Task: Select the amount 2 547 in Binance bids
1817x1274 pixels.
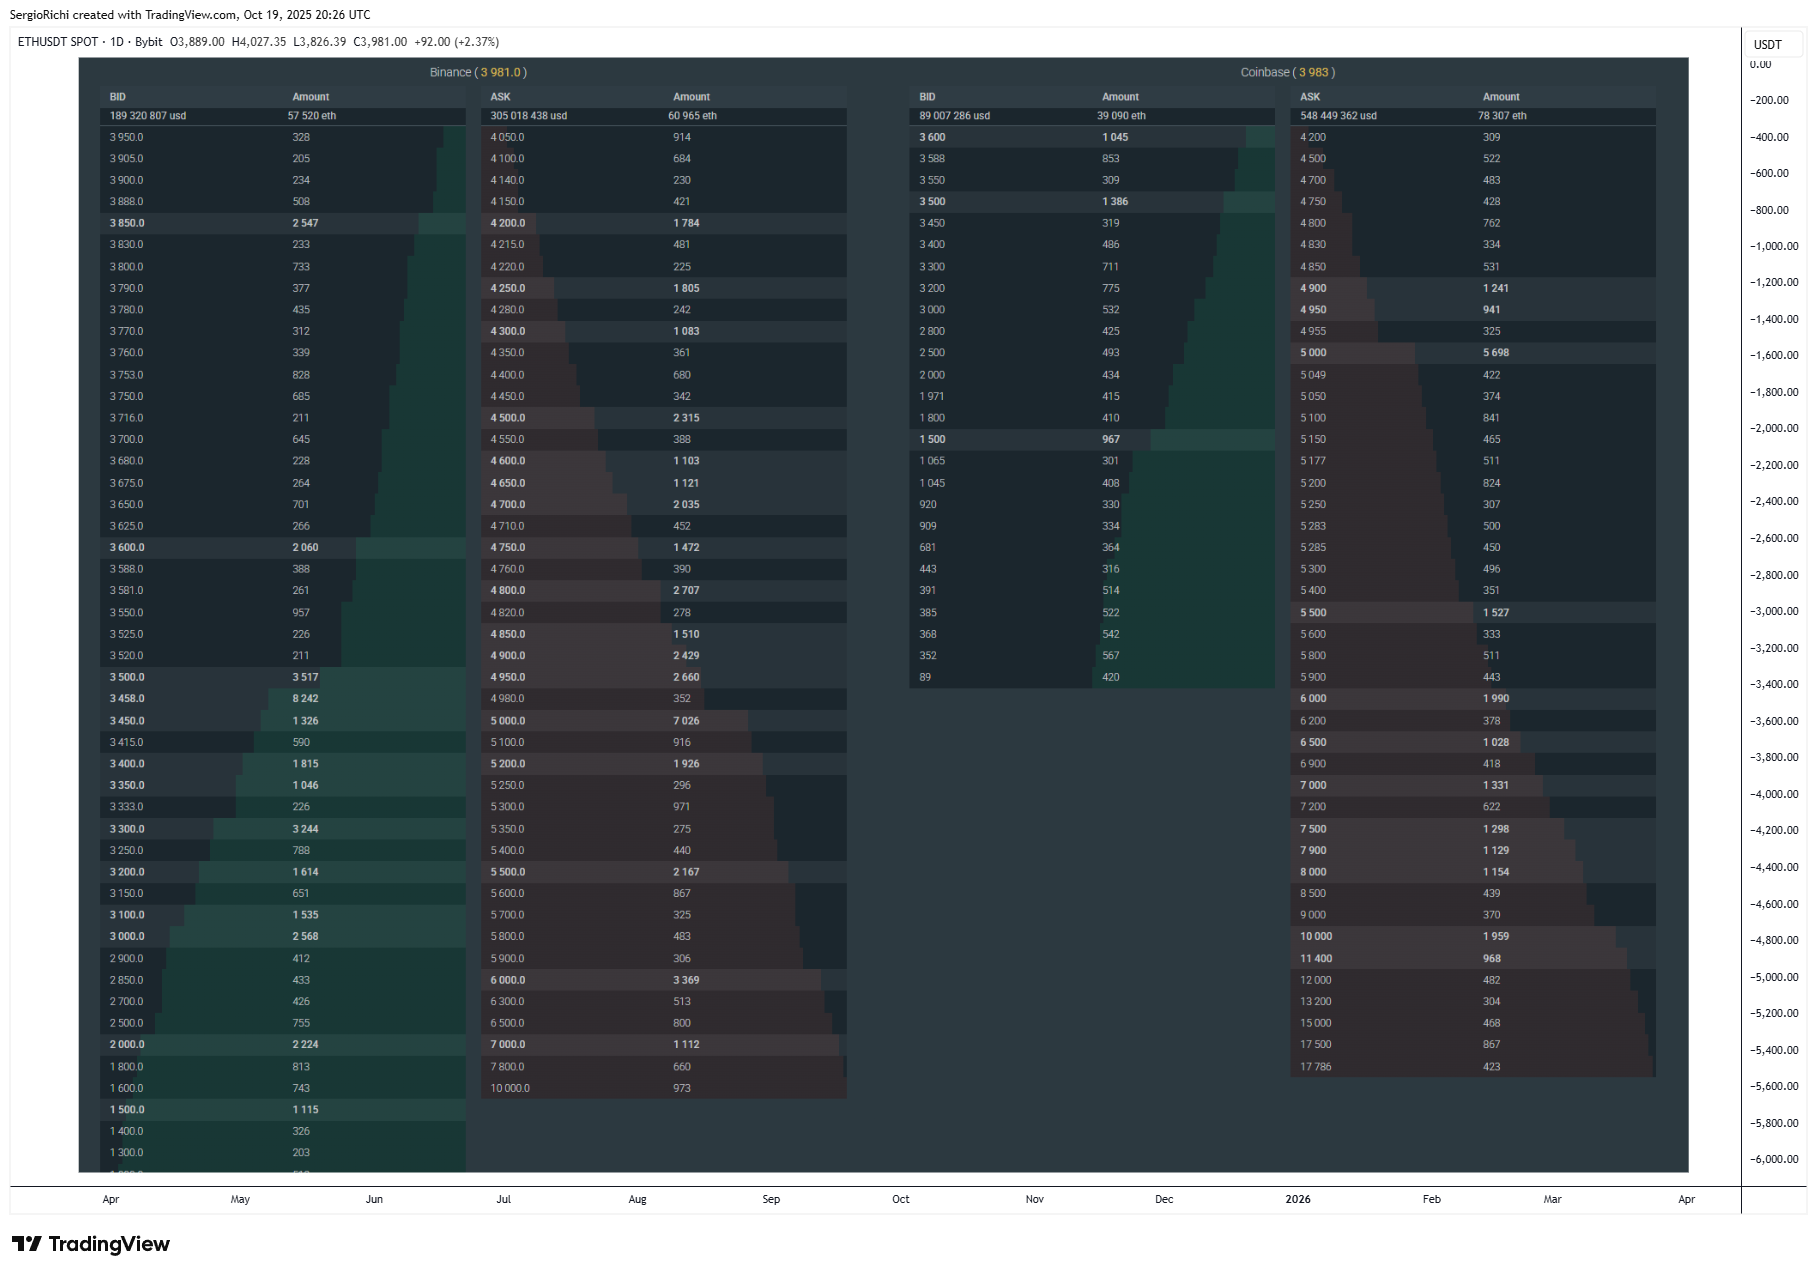Action: click(x=306, y=223)
